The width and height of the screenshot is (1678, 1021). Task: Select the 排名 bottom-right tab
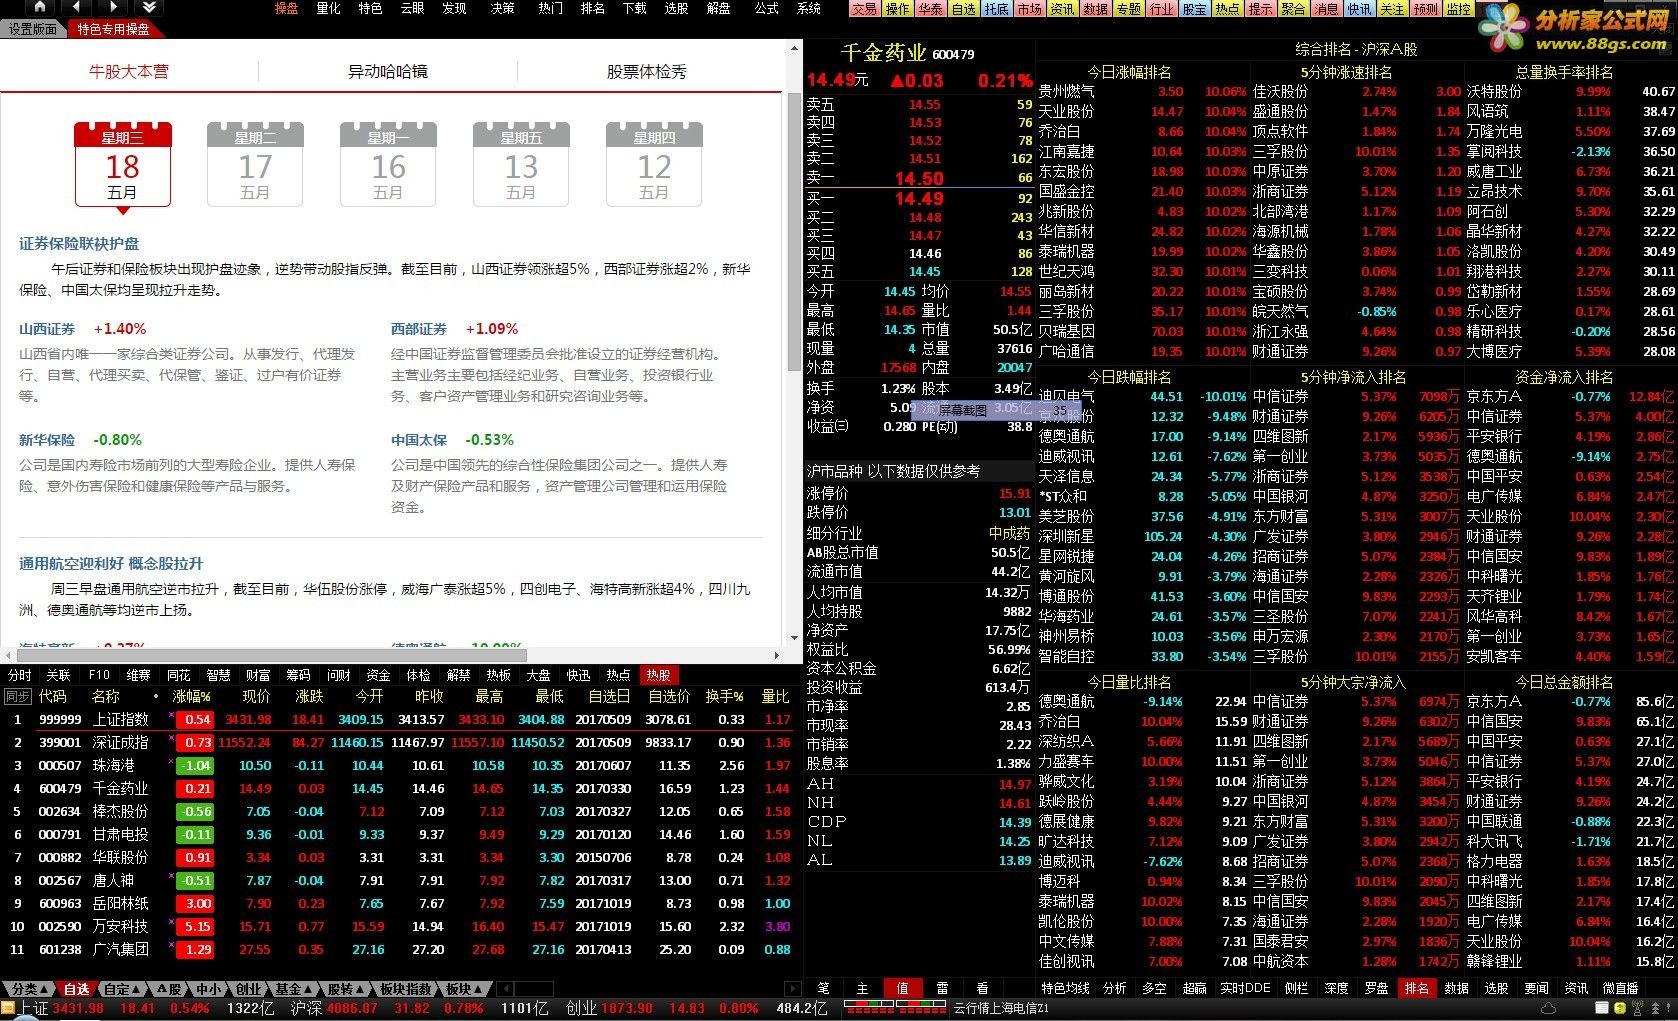tap(1416, 988)
